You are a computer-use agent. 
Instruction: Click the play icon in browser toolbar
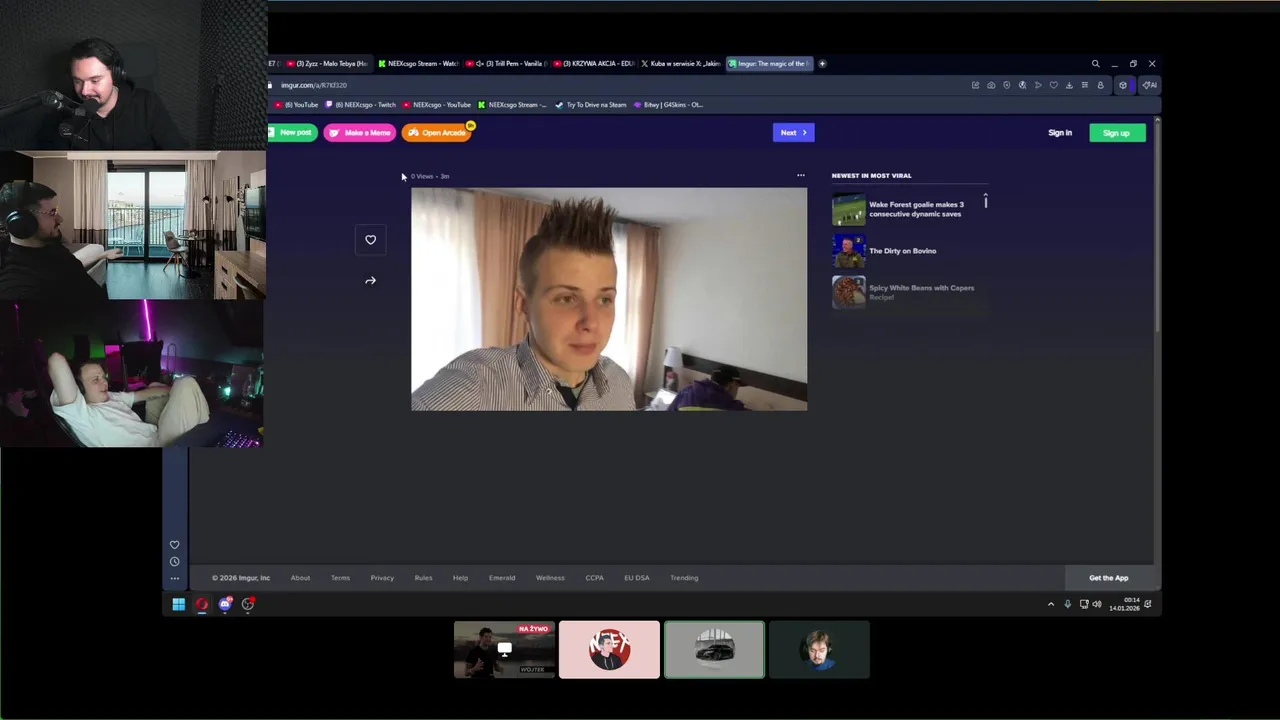[x=1038, y=85]
